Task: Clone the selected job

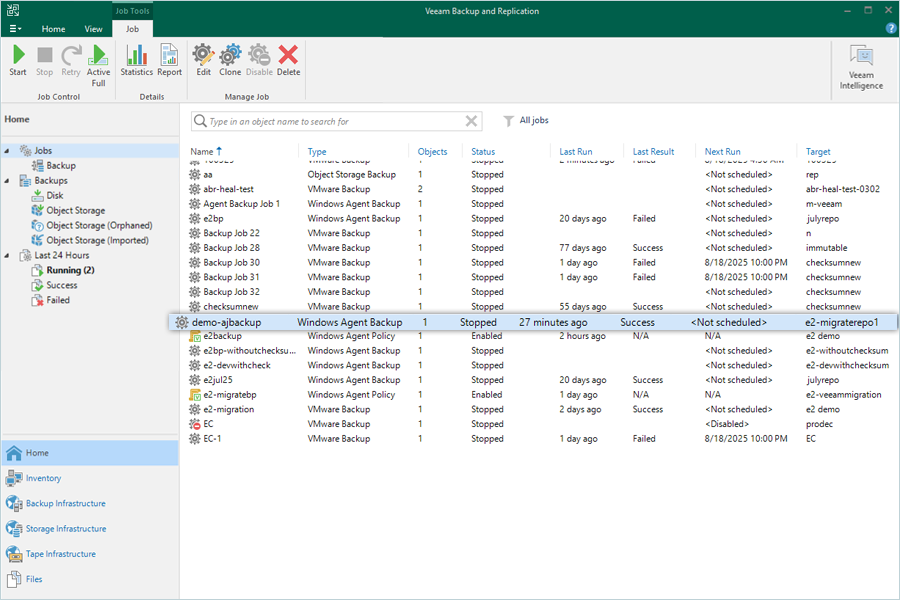Action: [230, 60]
